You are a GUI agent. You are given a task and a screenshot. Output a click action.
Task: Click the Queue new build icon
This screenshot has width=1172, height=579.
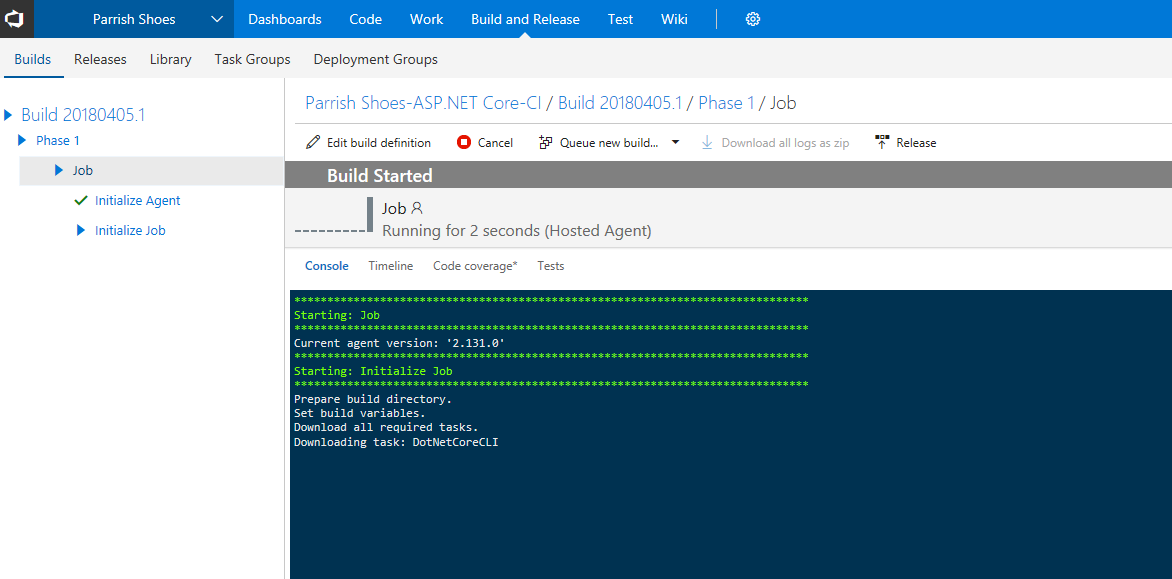pyautogui.click(x=545, y=143)
